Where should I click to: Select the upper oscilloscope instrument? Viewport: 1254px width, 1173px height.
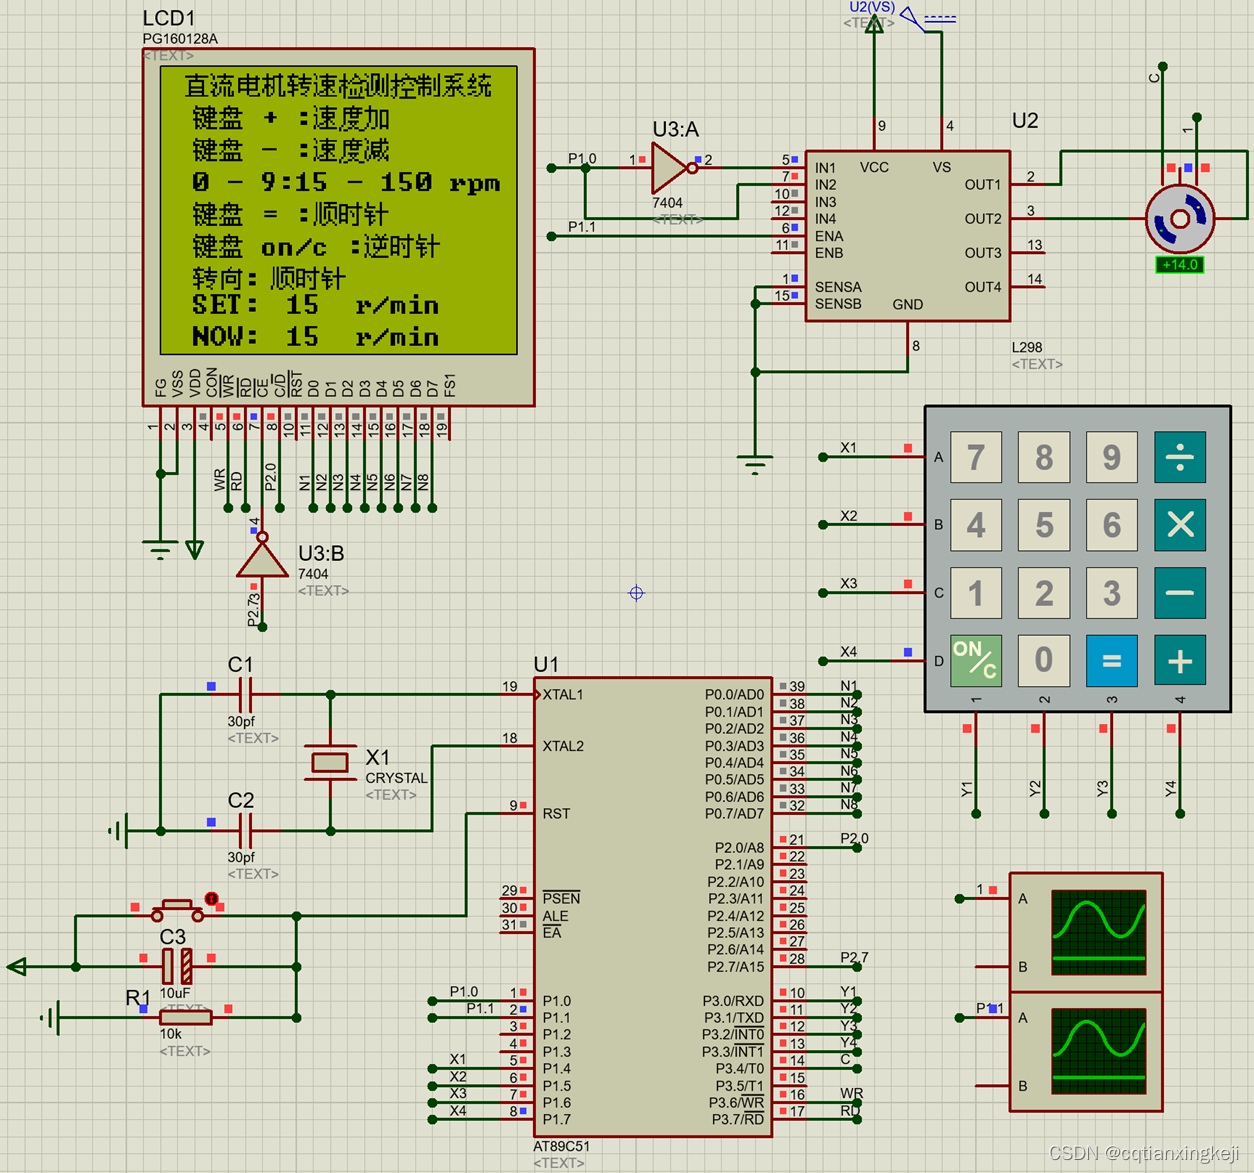click(1086, 933)
